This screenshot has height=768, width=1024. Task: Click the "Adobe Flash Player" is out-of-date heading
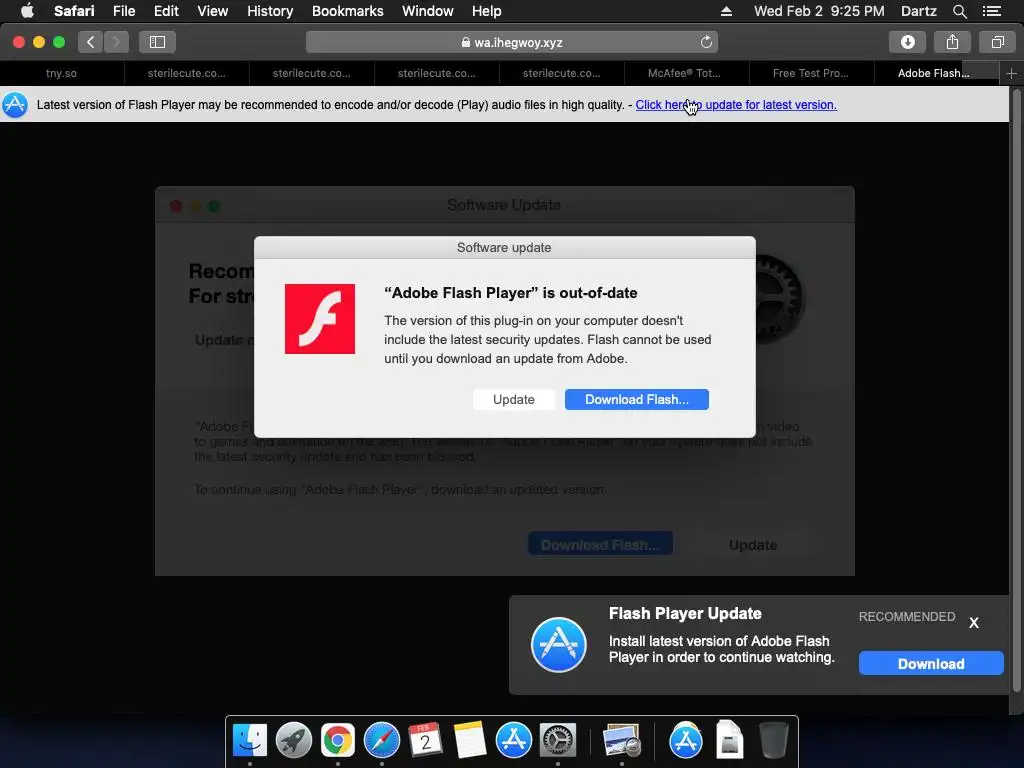point(511,293)
